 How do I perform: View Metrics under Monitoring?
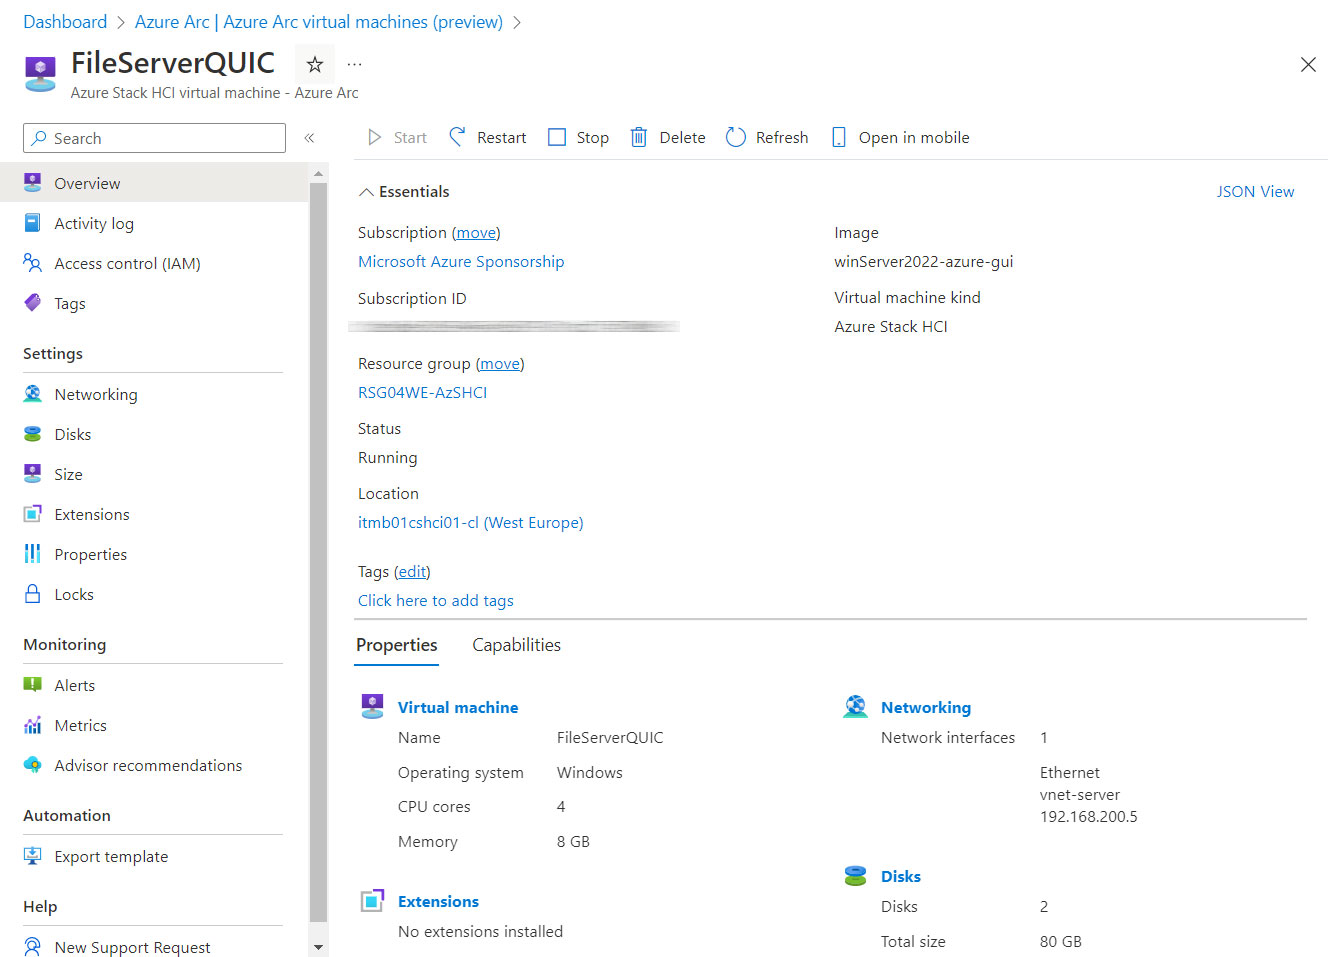pyautogui.click(x=78, y=724)
